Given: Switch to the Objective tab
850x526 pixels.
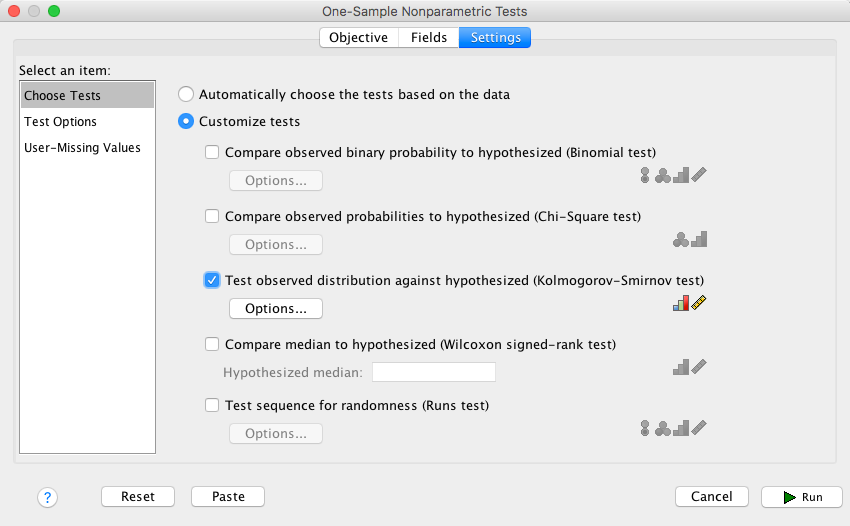Looking at the screenshot, I should (x=359, y=38).
